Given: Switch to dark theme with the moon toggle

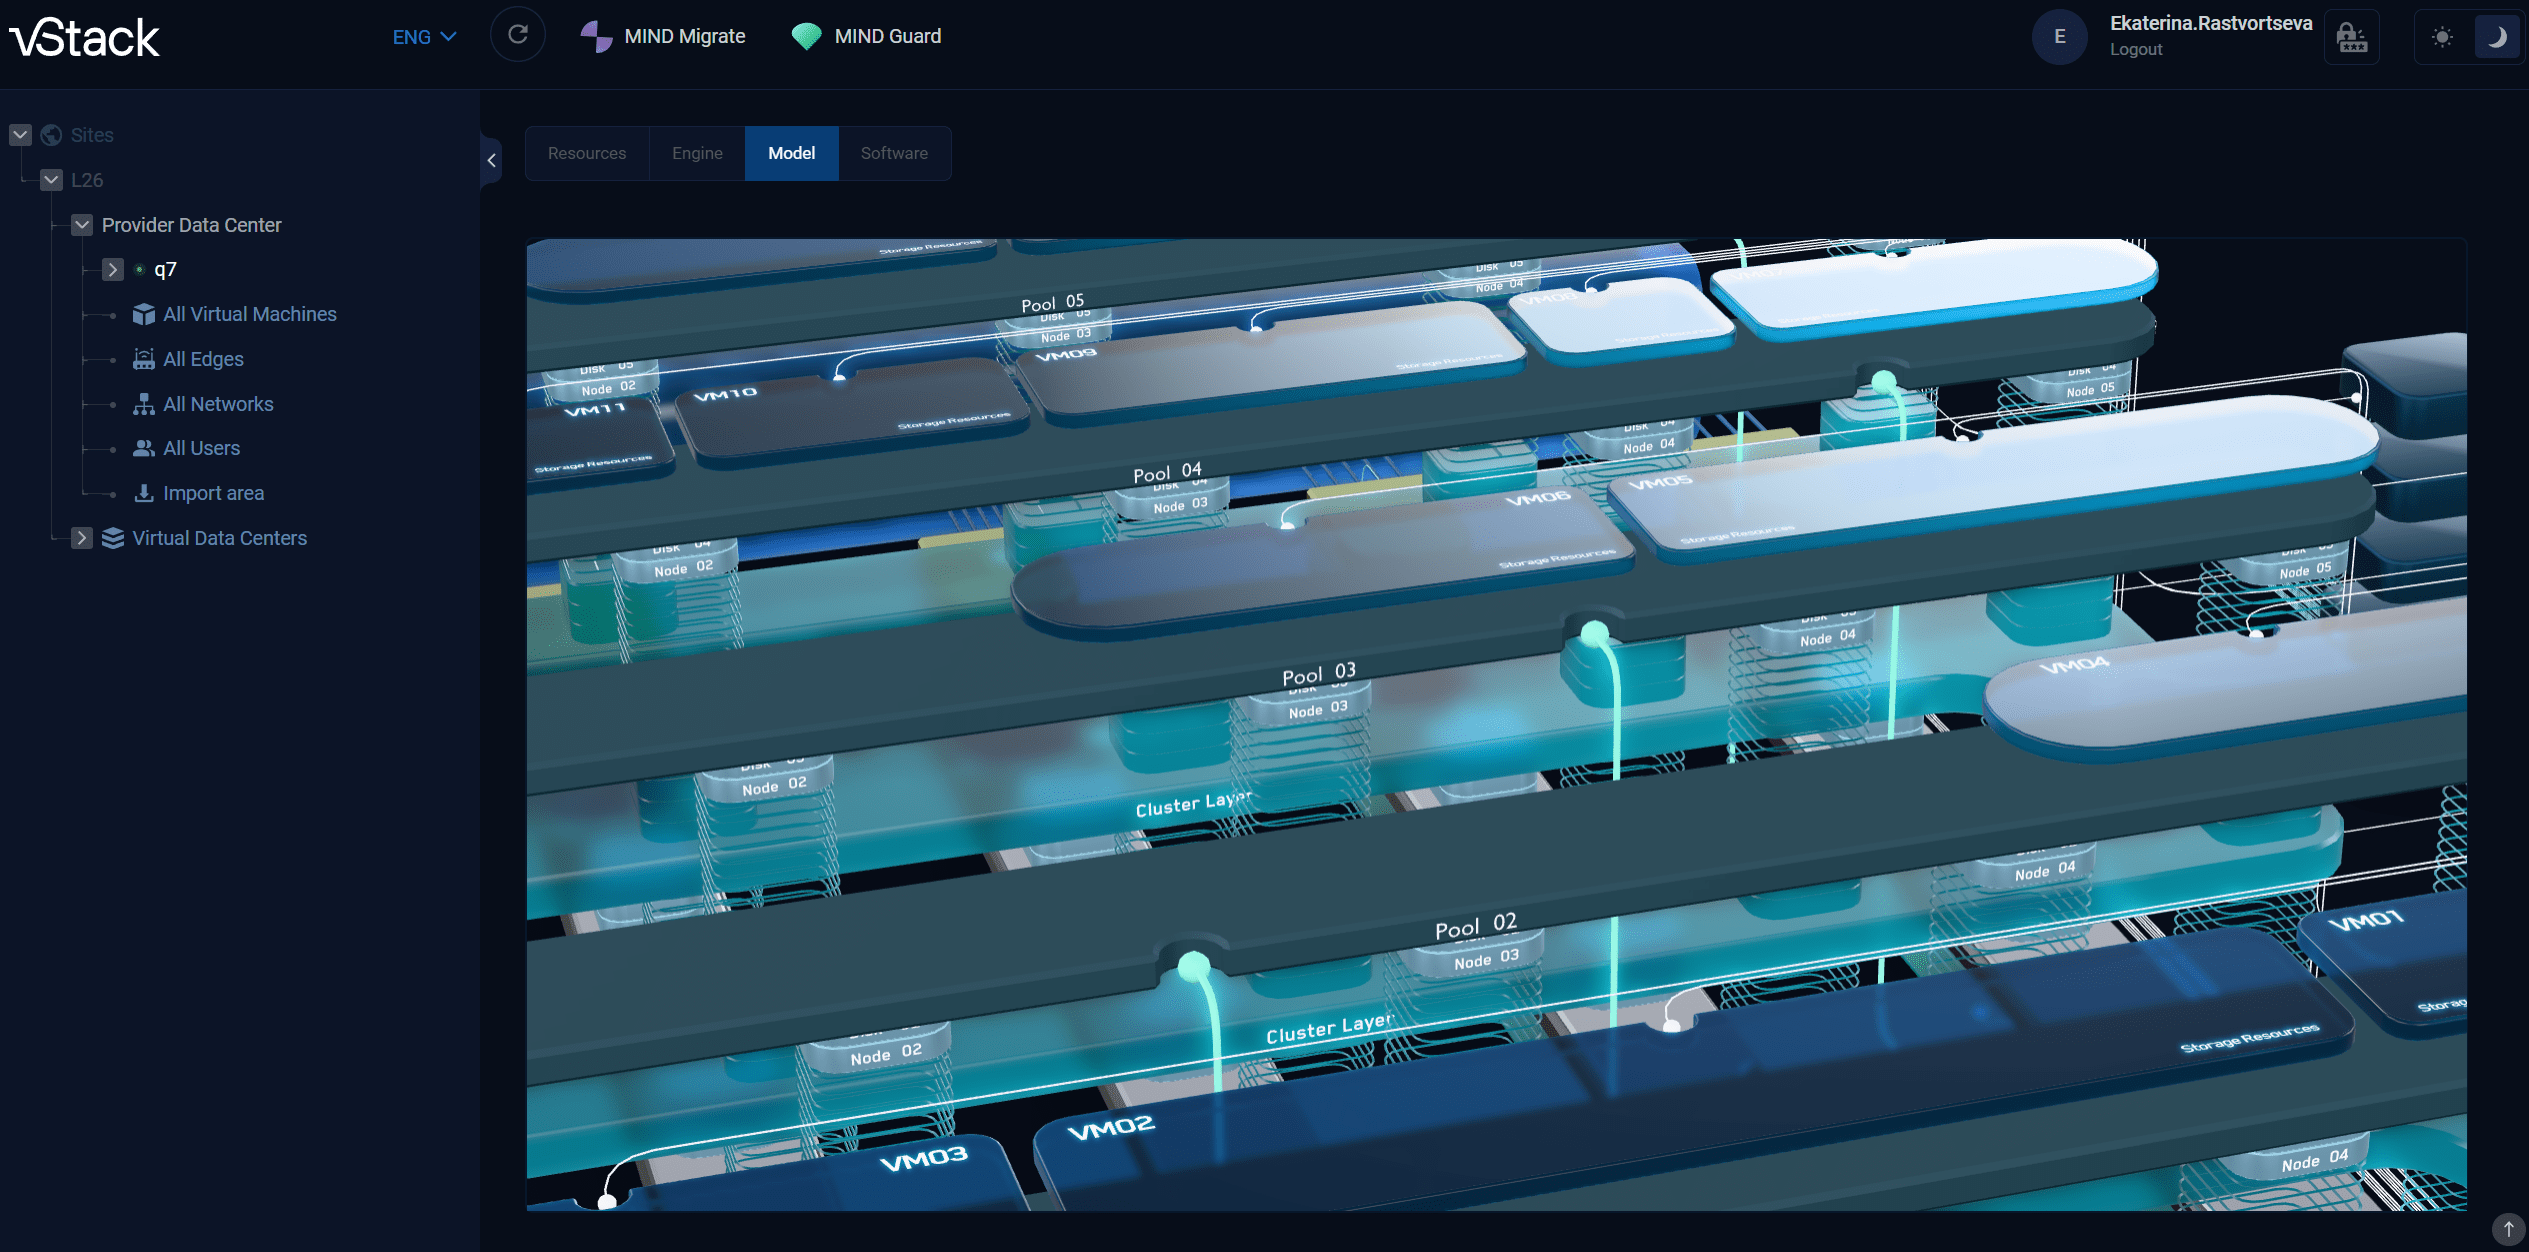Looking at the screenshot, I should [2496, 38].
